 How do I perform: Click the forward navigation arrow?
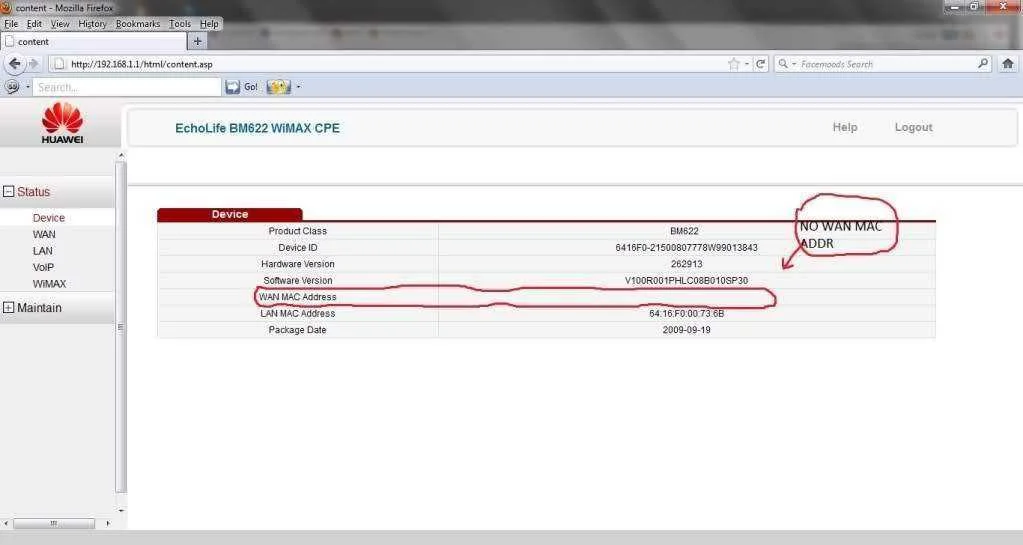(x=34, y=64)
